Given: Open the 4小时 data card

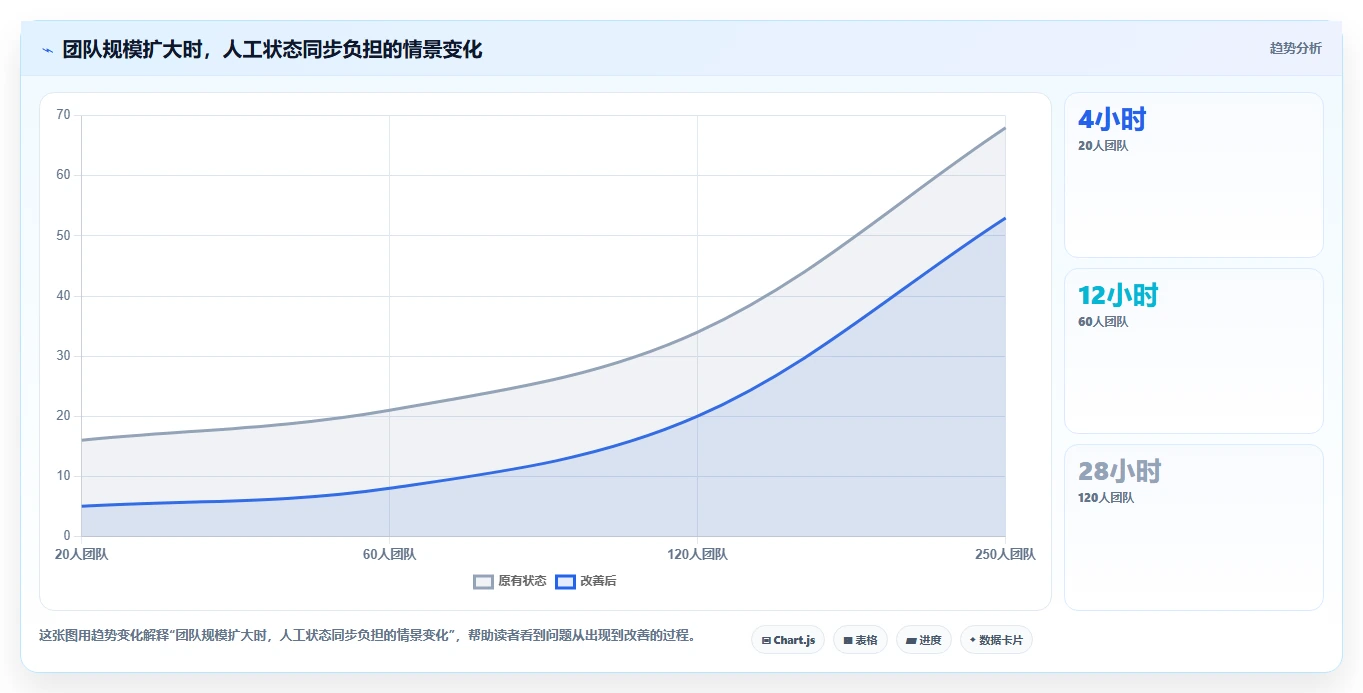Looking at the screenshot, I should pos(1194,175).
